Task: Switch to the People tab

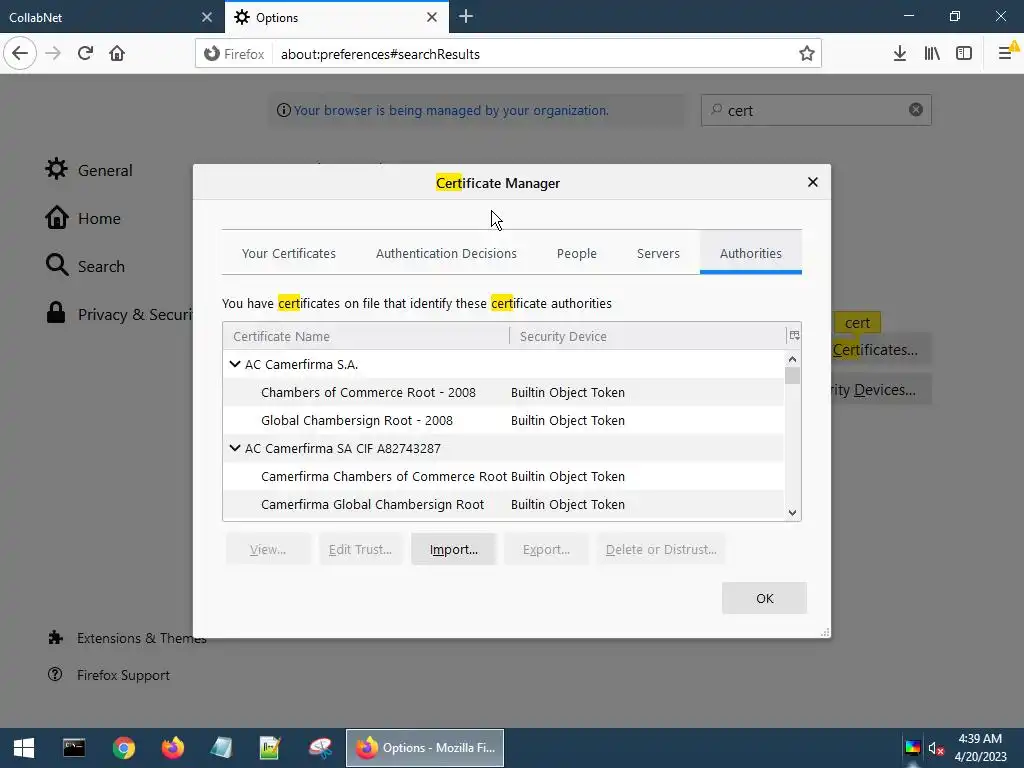Action: pyautogui.click(x=577, y=253)
